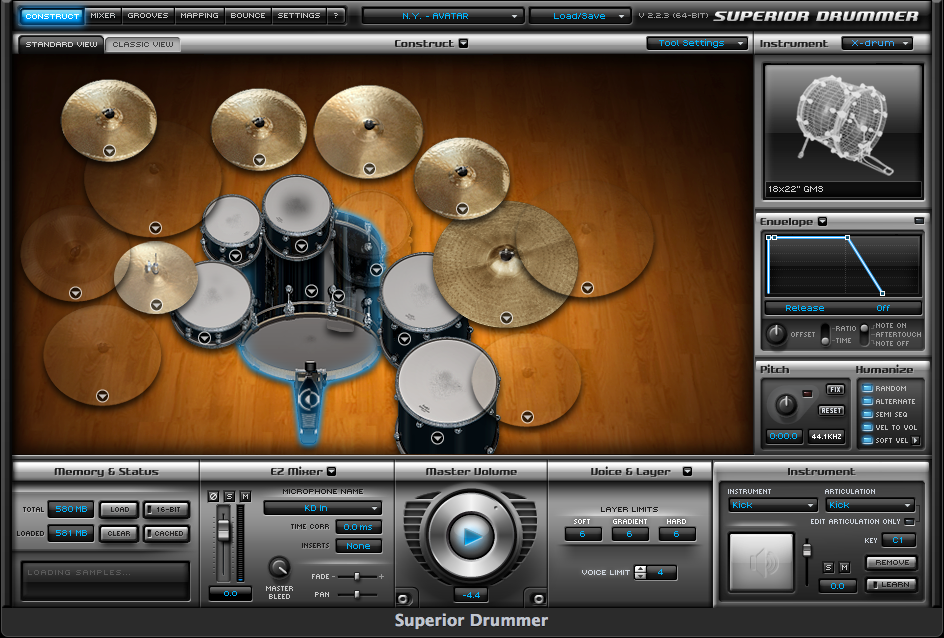
Task: Click the Fade slider
Action: [x=357, y=577]
